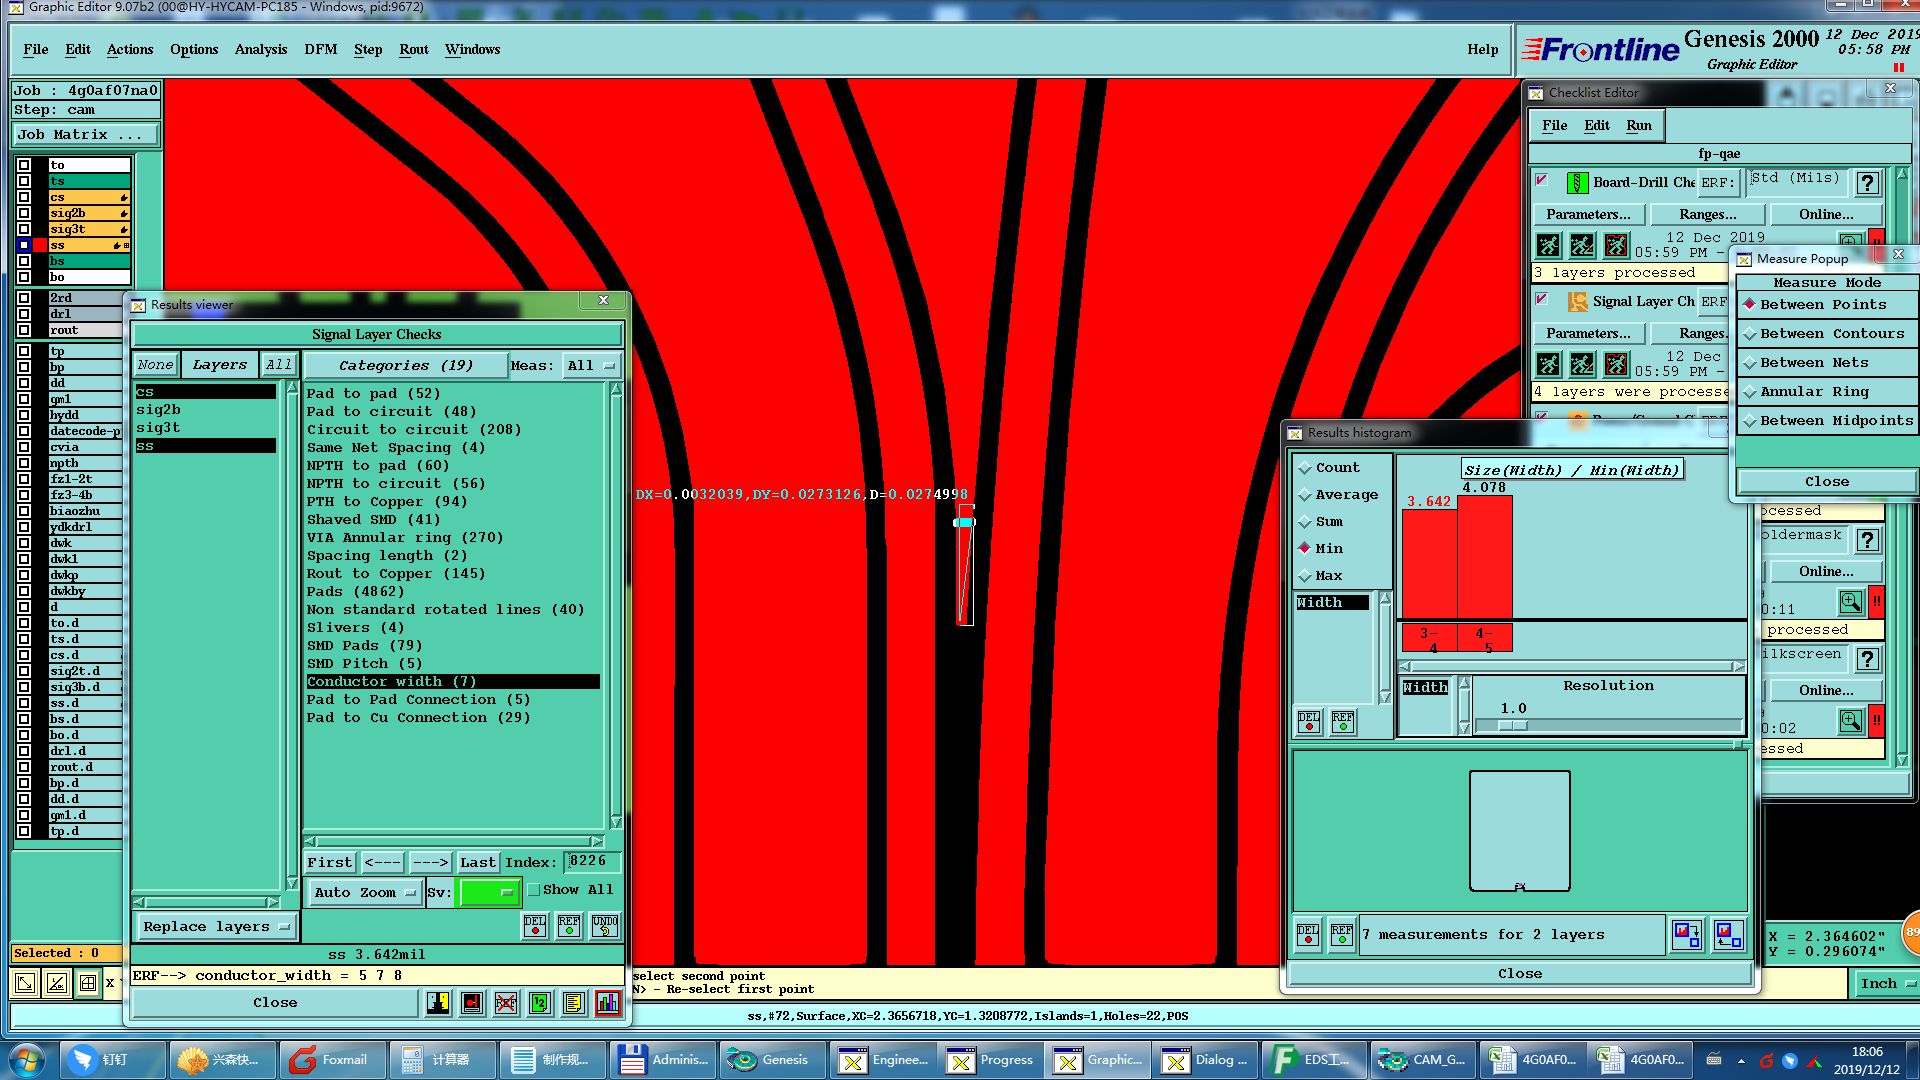This screenshot has height=1080, width=1920.
Task: Click the REF icon beside the measurements count
Action: (1341, 934)
